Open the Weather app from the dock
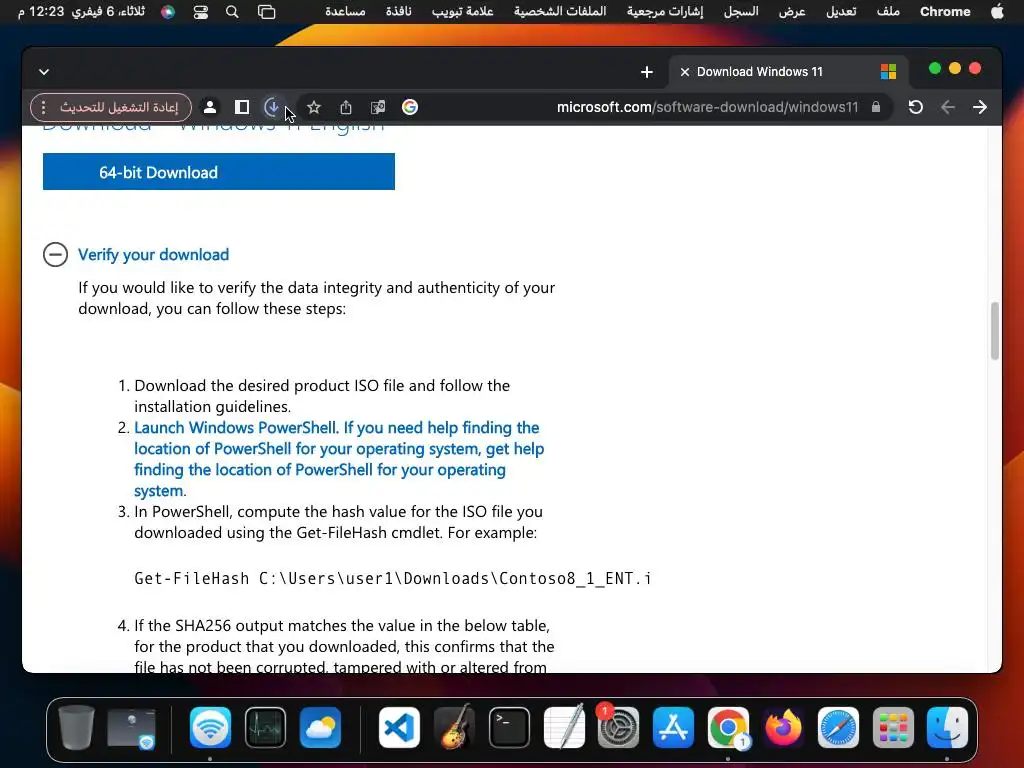Screen dimensions: 1024x768 (x=320, y=727)
